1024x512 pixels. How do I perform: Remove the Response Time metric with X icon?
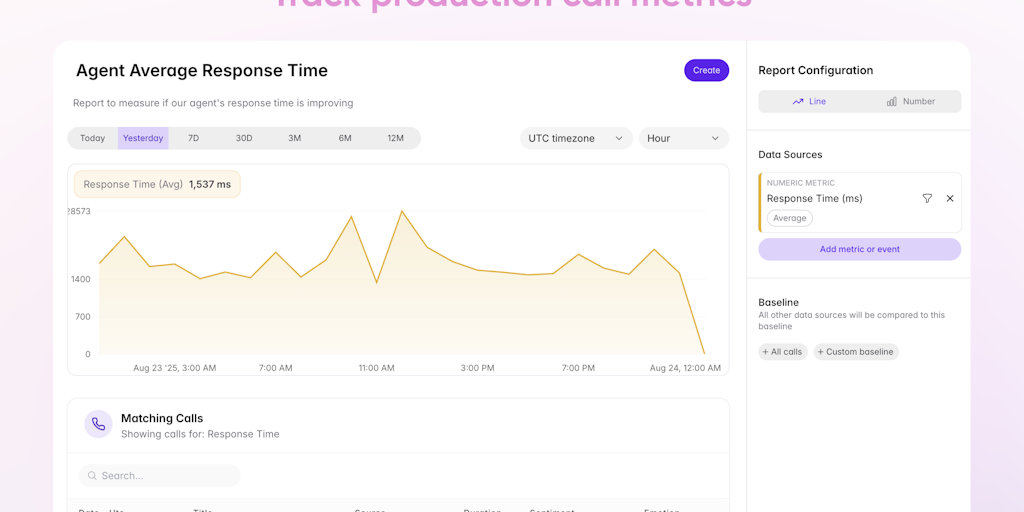[950, 199]
